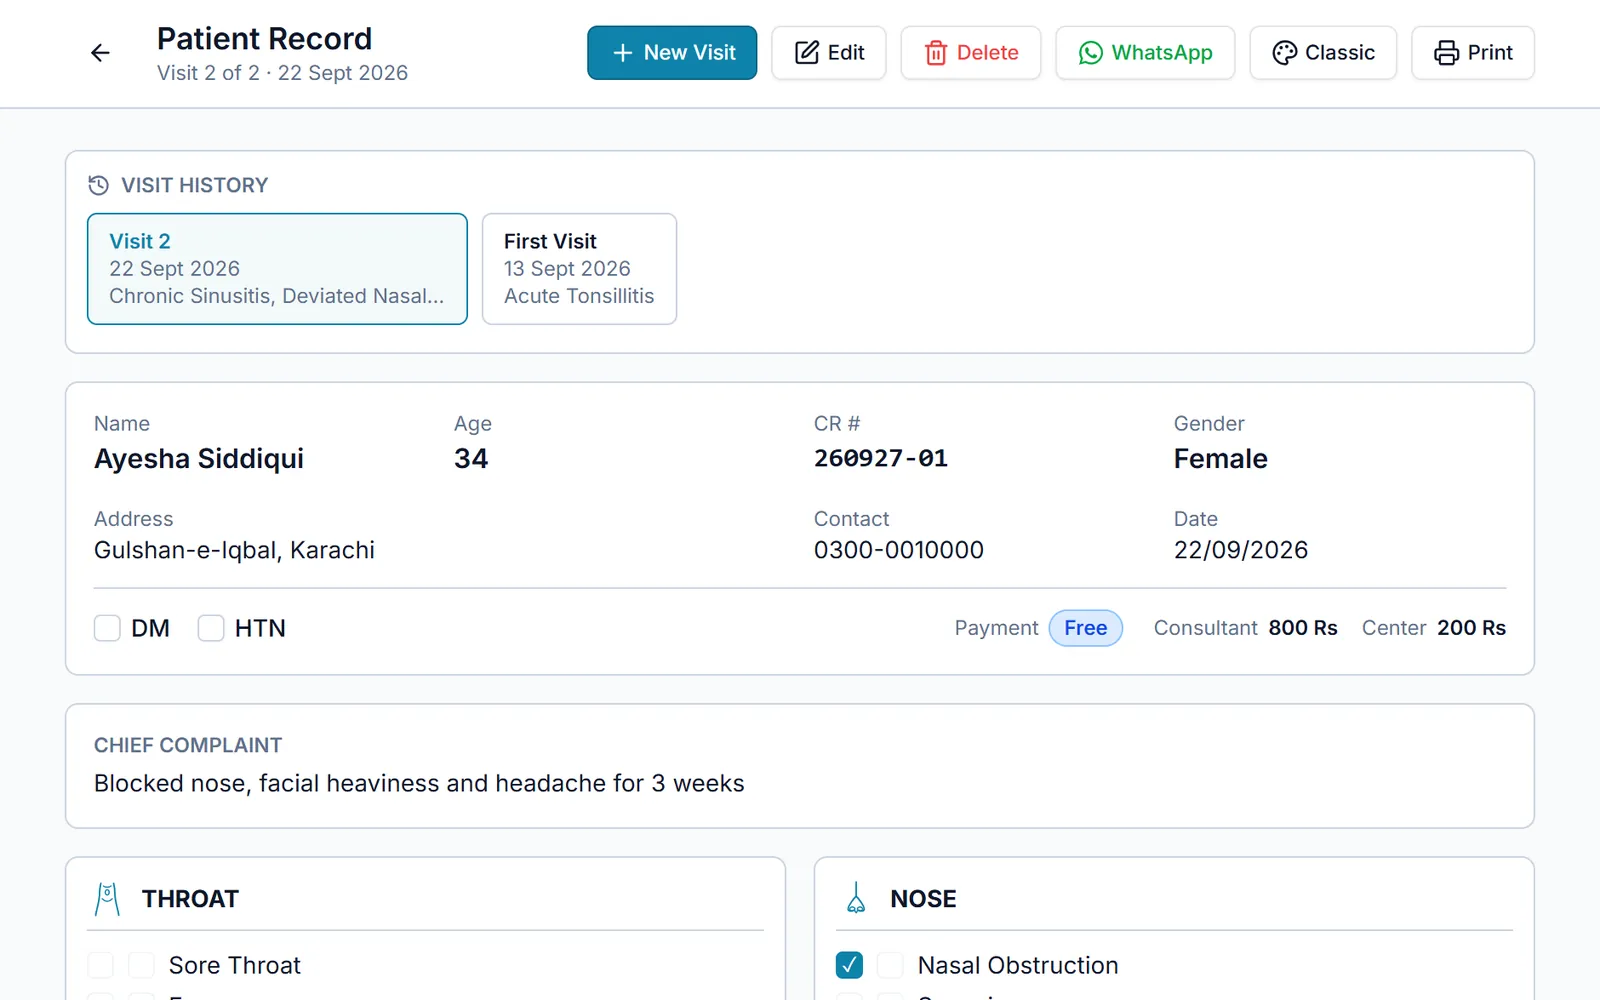Click the Nasal Obstruction label

[x=1018, y=965]
